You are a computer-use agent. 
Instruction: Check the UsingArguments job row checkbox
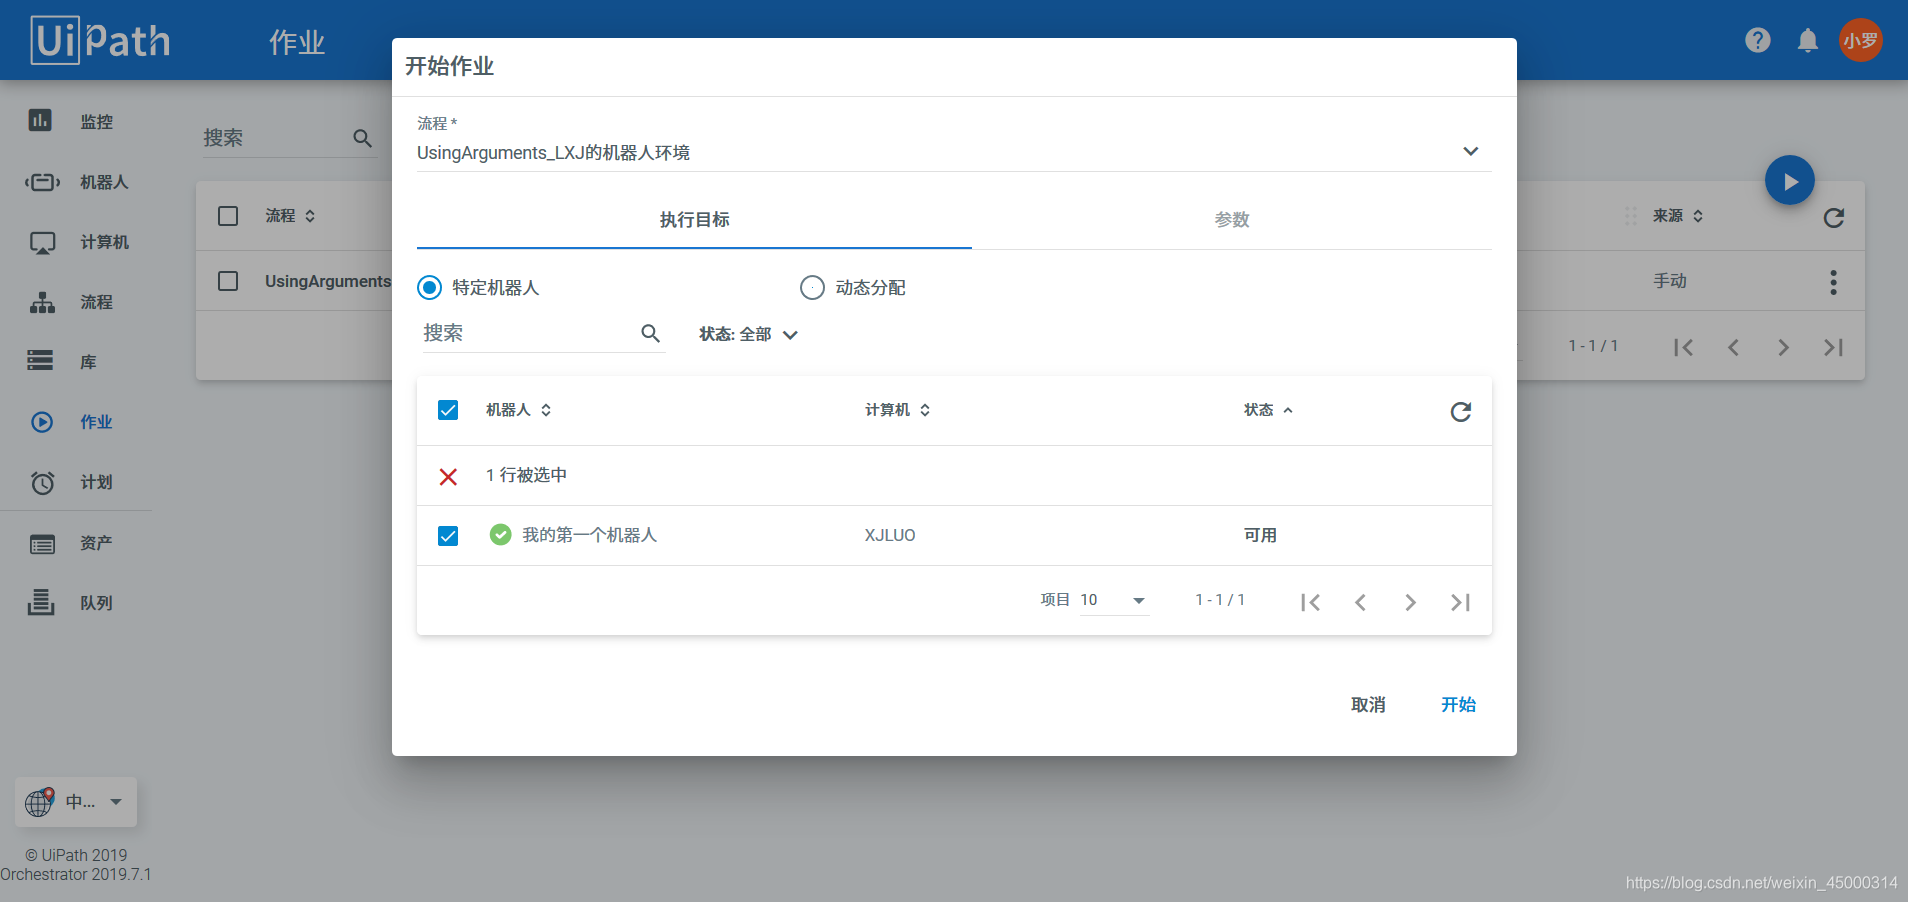click(228, 281)
